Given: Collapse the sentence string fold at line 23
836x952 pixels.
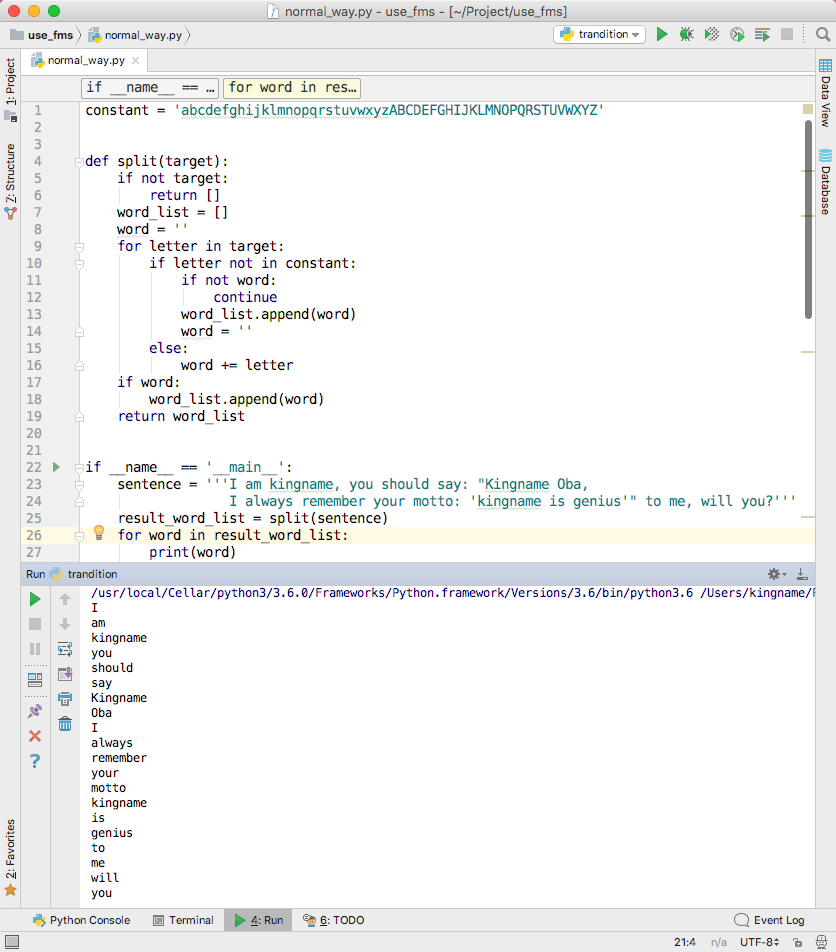Looking at the screenshot, I should pyautogui.click(x=79, y=485).
